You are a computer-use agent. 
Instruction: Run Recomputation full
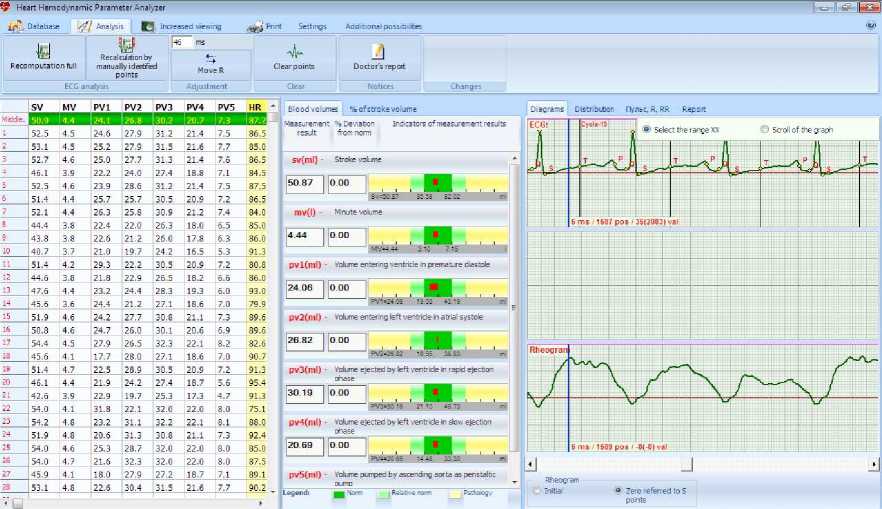pos(43,57)
